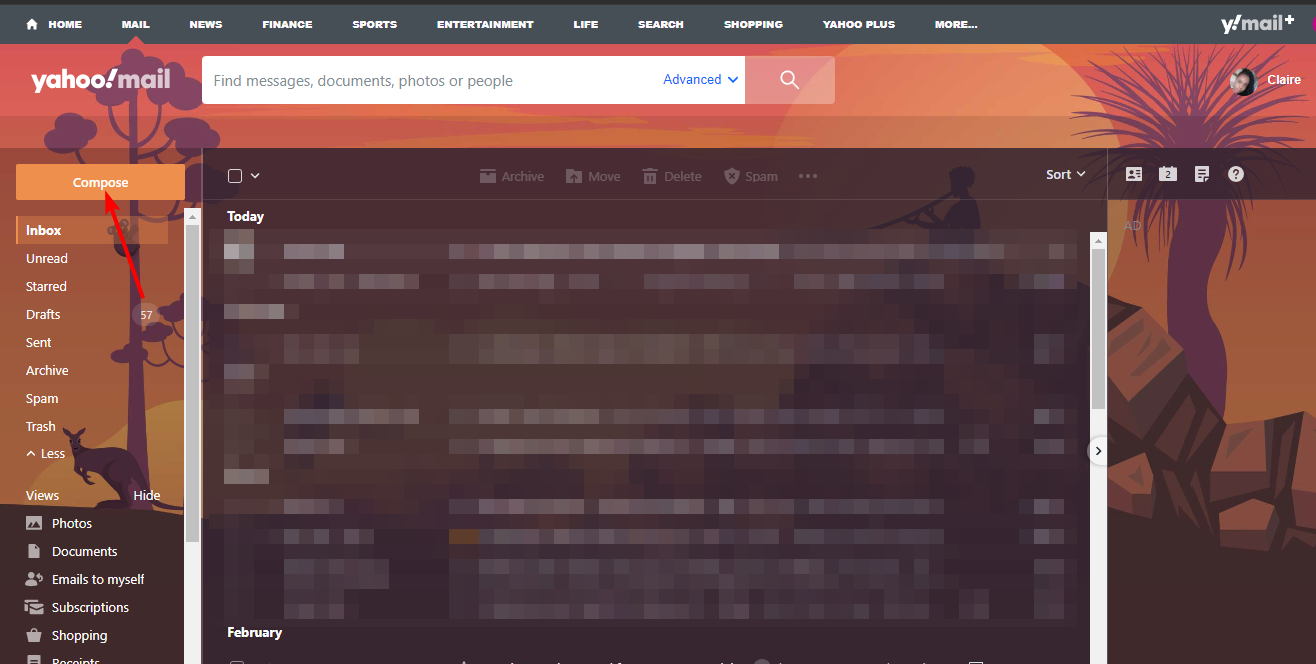Screen dimensions: 1316x664
Task: Click the yahoo!mail logo
Action: 100,80
